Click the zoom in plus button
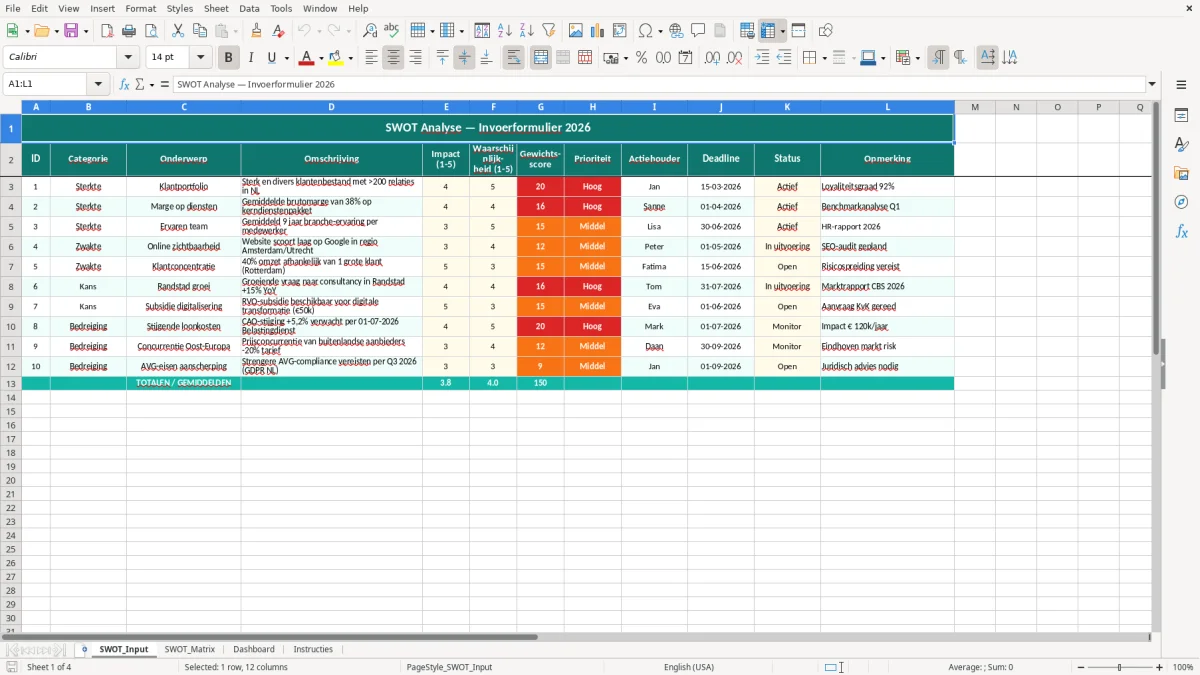 [x=1160, y=667]
